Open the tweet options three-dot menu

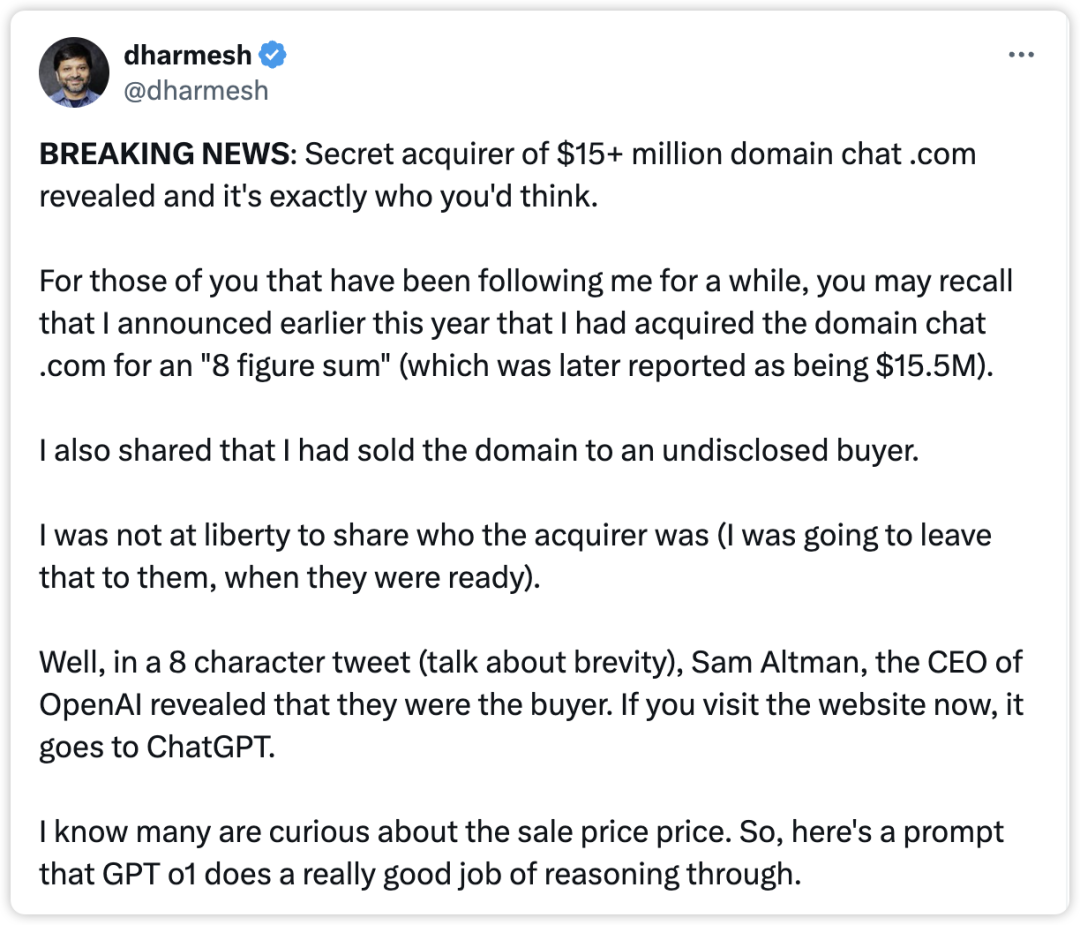[x=1022, y=55]
